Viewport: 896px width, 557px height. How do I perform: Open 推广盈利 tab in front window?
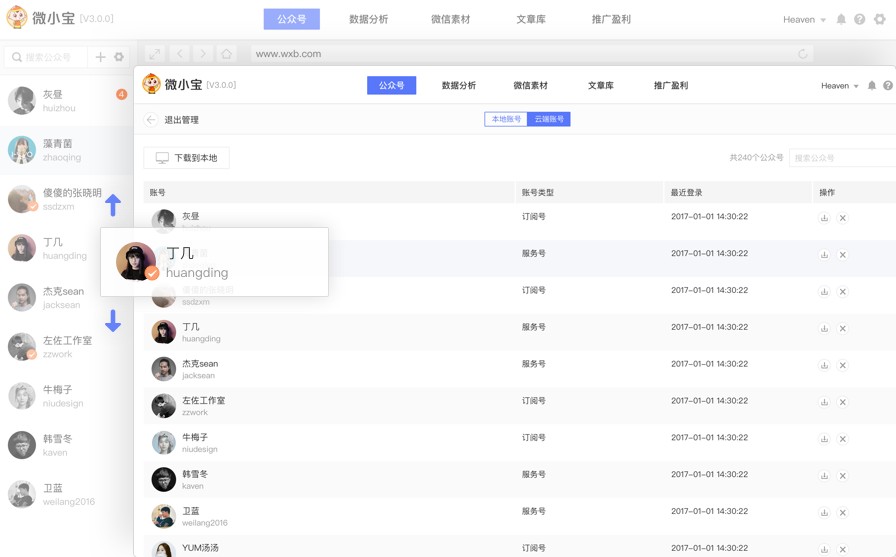[670, 85]
